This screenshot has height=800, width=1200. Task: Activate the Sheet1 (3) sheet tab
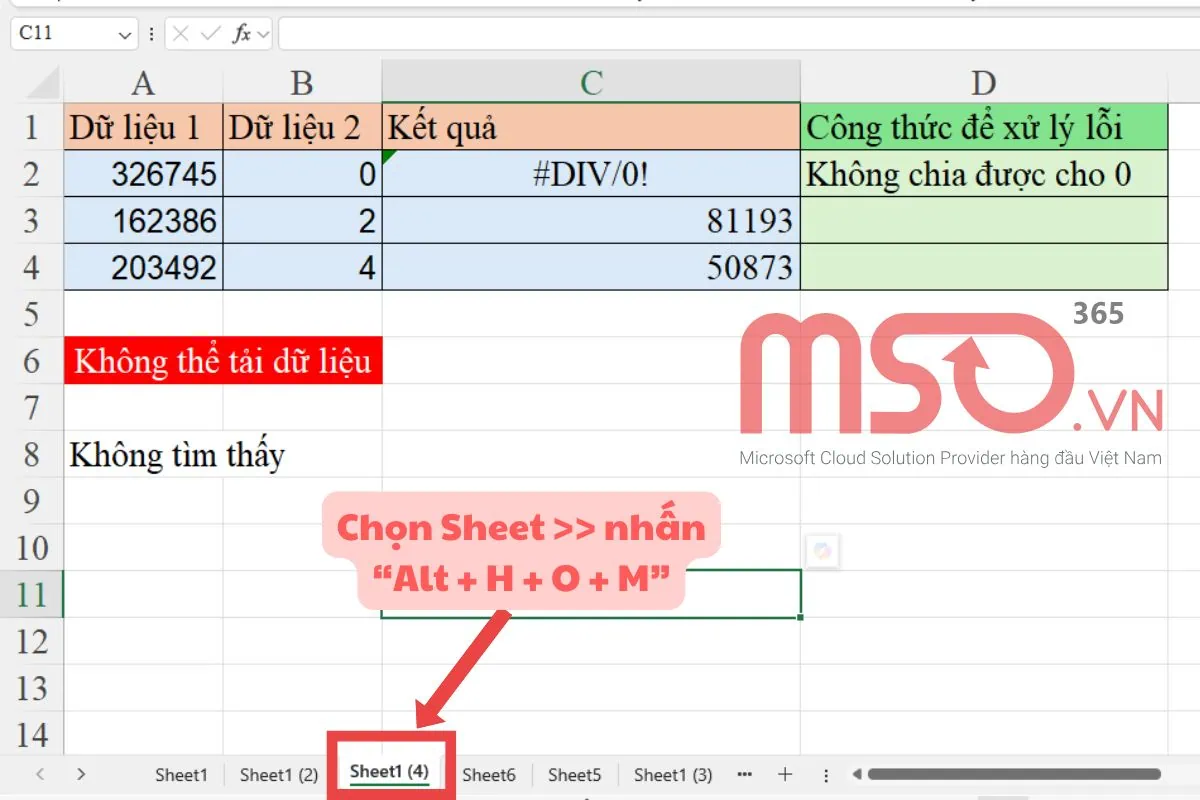click(672, 774)
